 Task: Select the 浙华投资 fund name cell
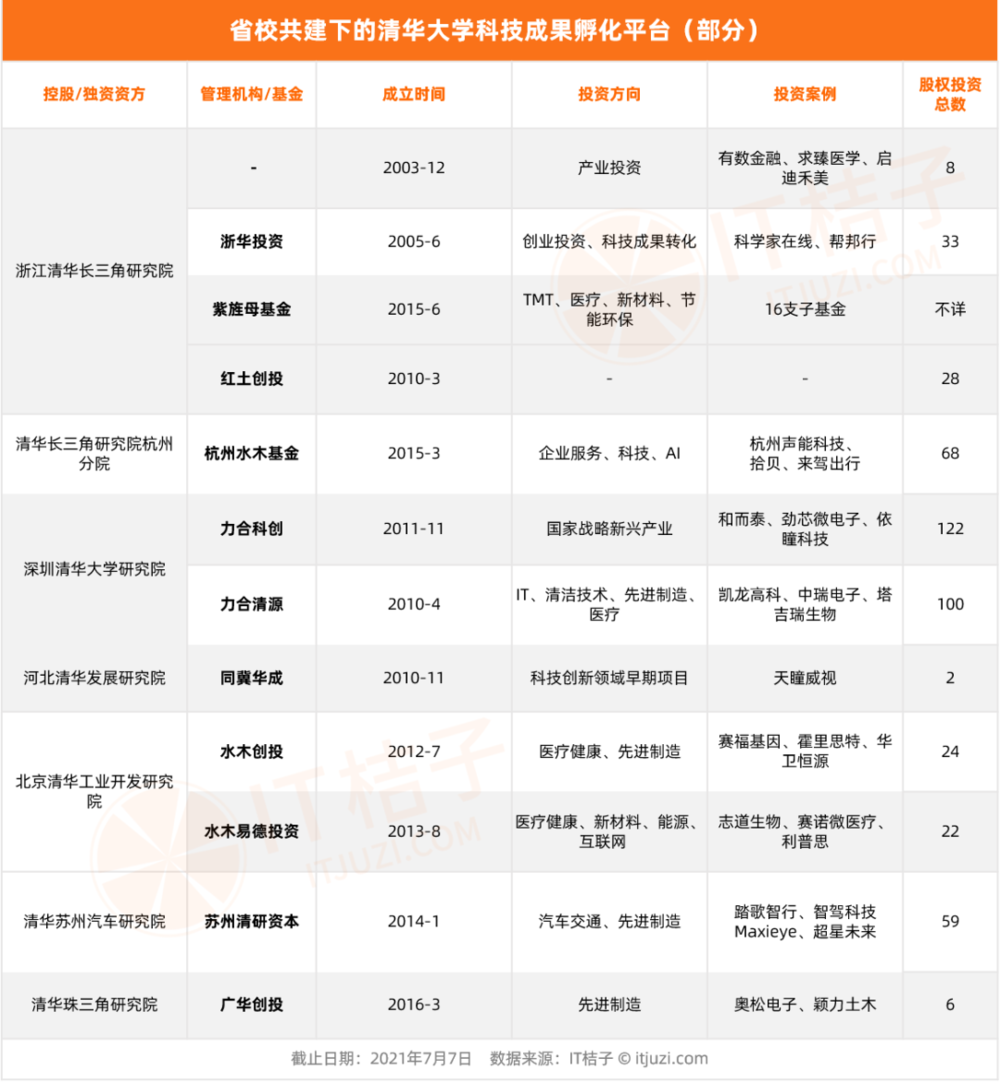(x=251, y=241)
